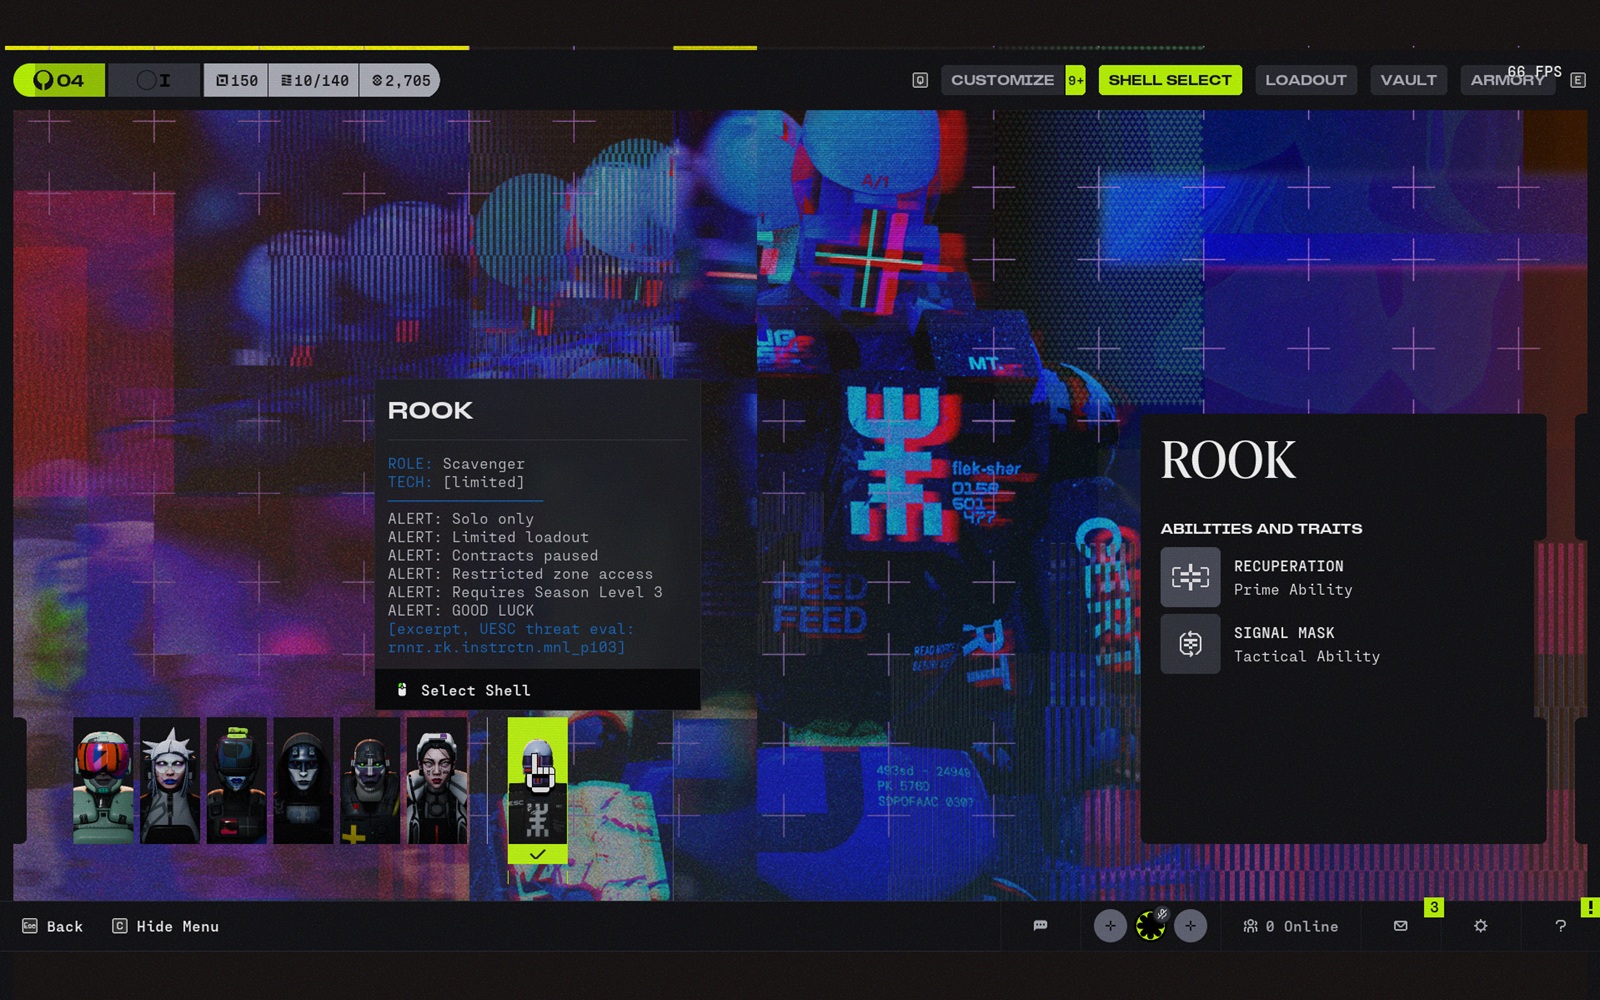Click the Signal Mask tactical ability icon
The height and width of the screenshot is (1000, 1600).
click(x=1190, y=644)
